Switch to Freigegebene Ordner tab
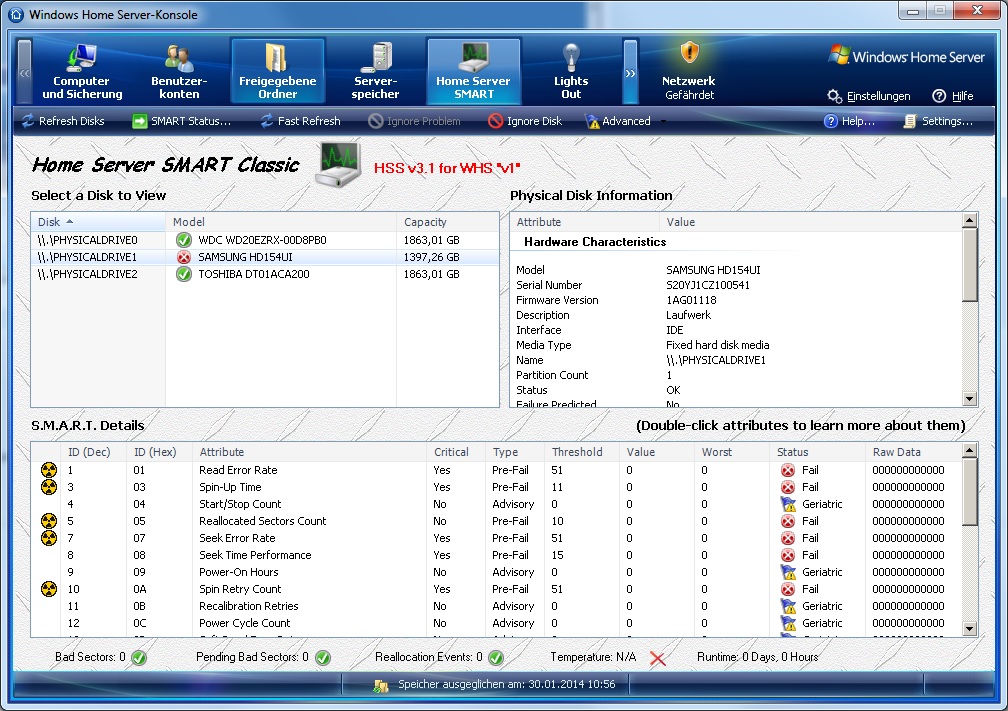 coord(278,71)
